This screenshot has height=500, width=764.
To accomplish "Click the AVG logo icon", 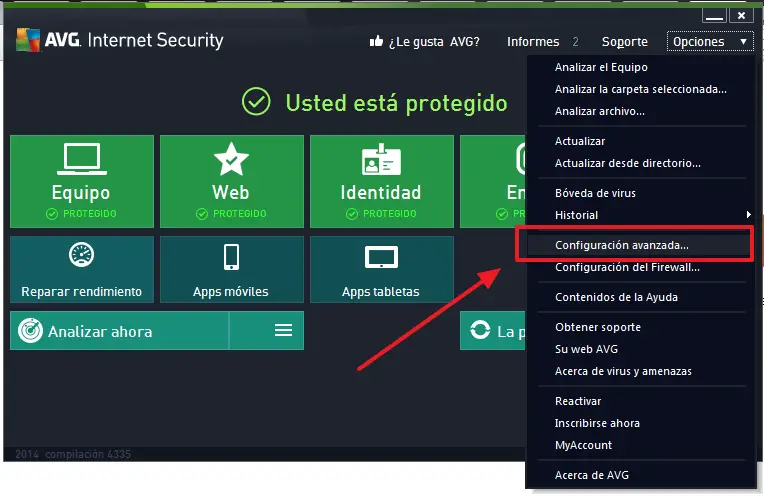I will coord(28,40).
